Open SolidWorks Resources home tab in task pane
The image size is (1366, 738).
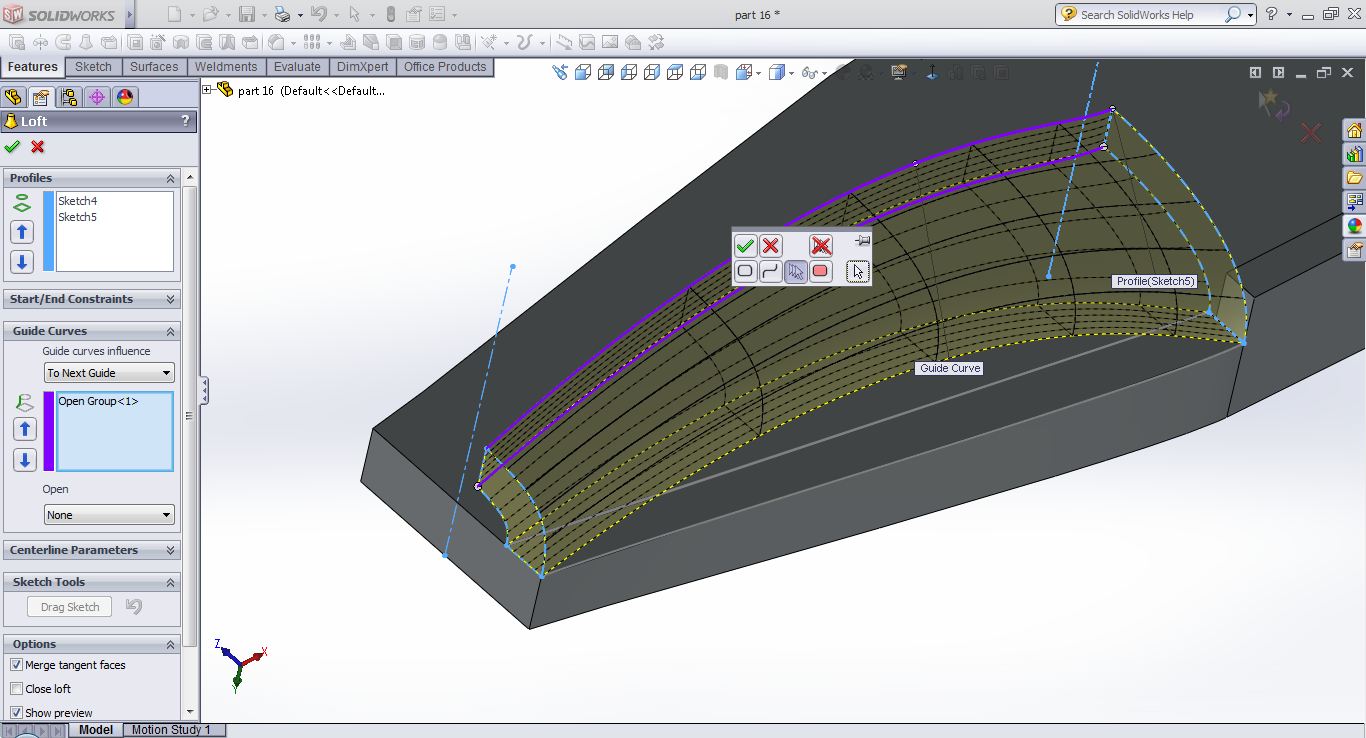[1354, 131]
